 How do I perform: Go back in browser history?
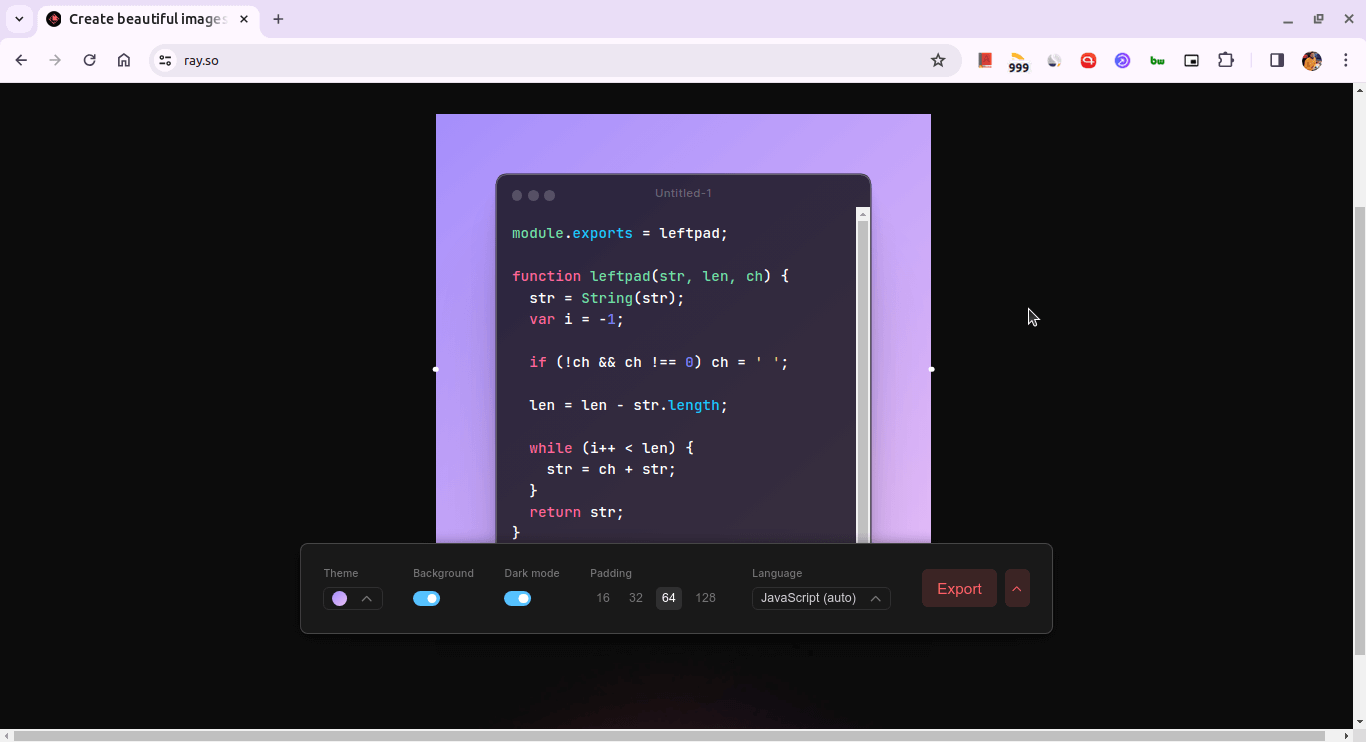point(21,60)
